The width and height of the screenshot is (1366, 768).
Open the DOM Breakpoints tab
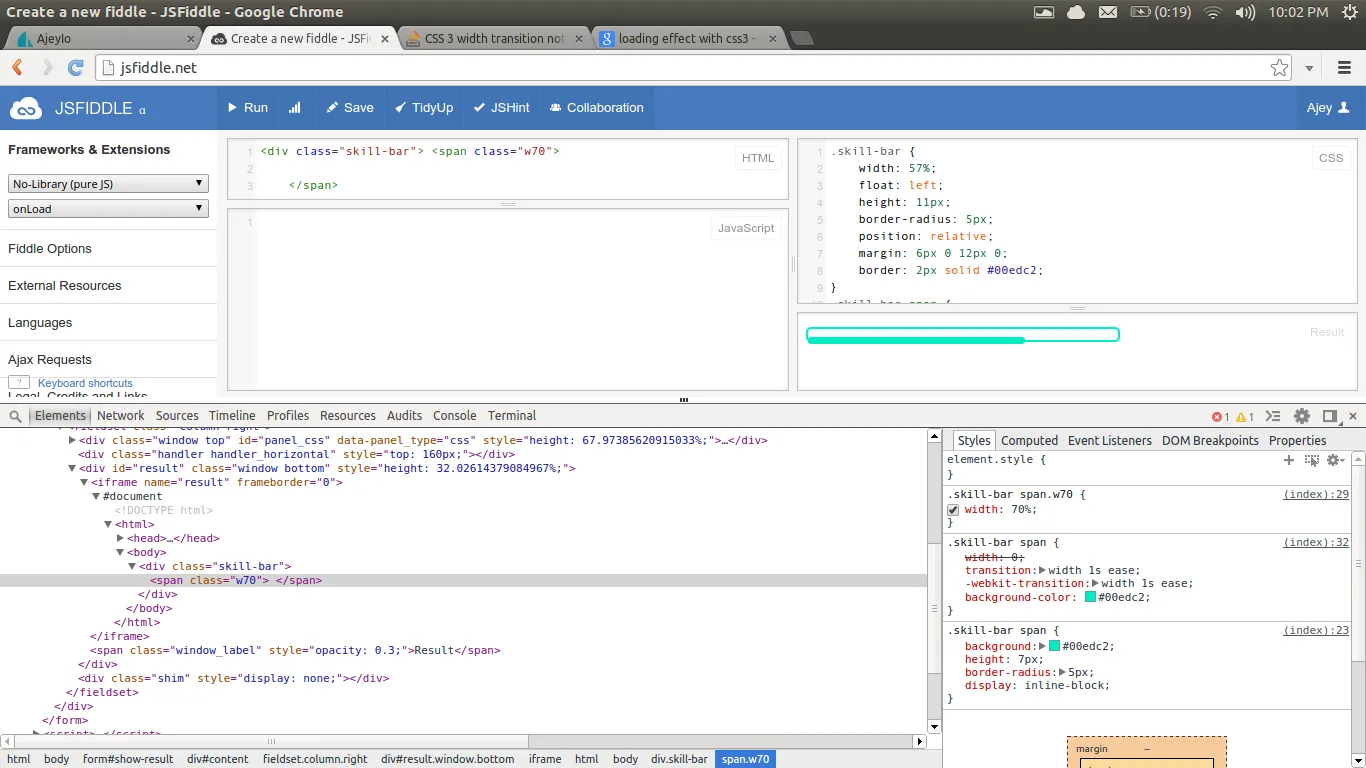[1210, 441]
